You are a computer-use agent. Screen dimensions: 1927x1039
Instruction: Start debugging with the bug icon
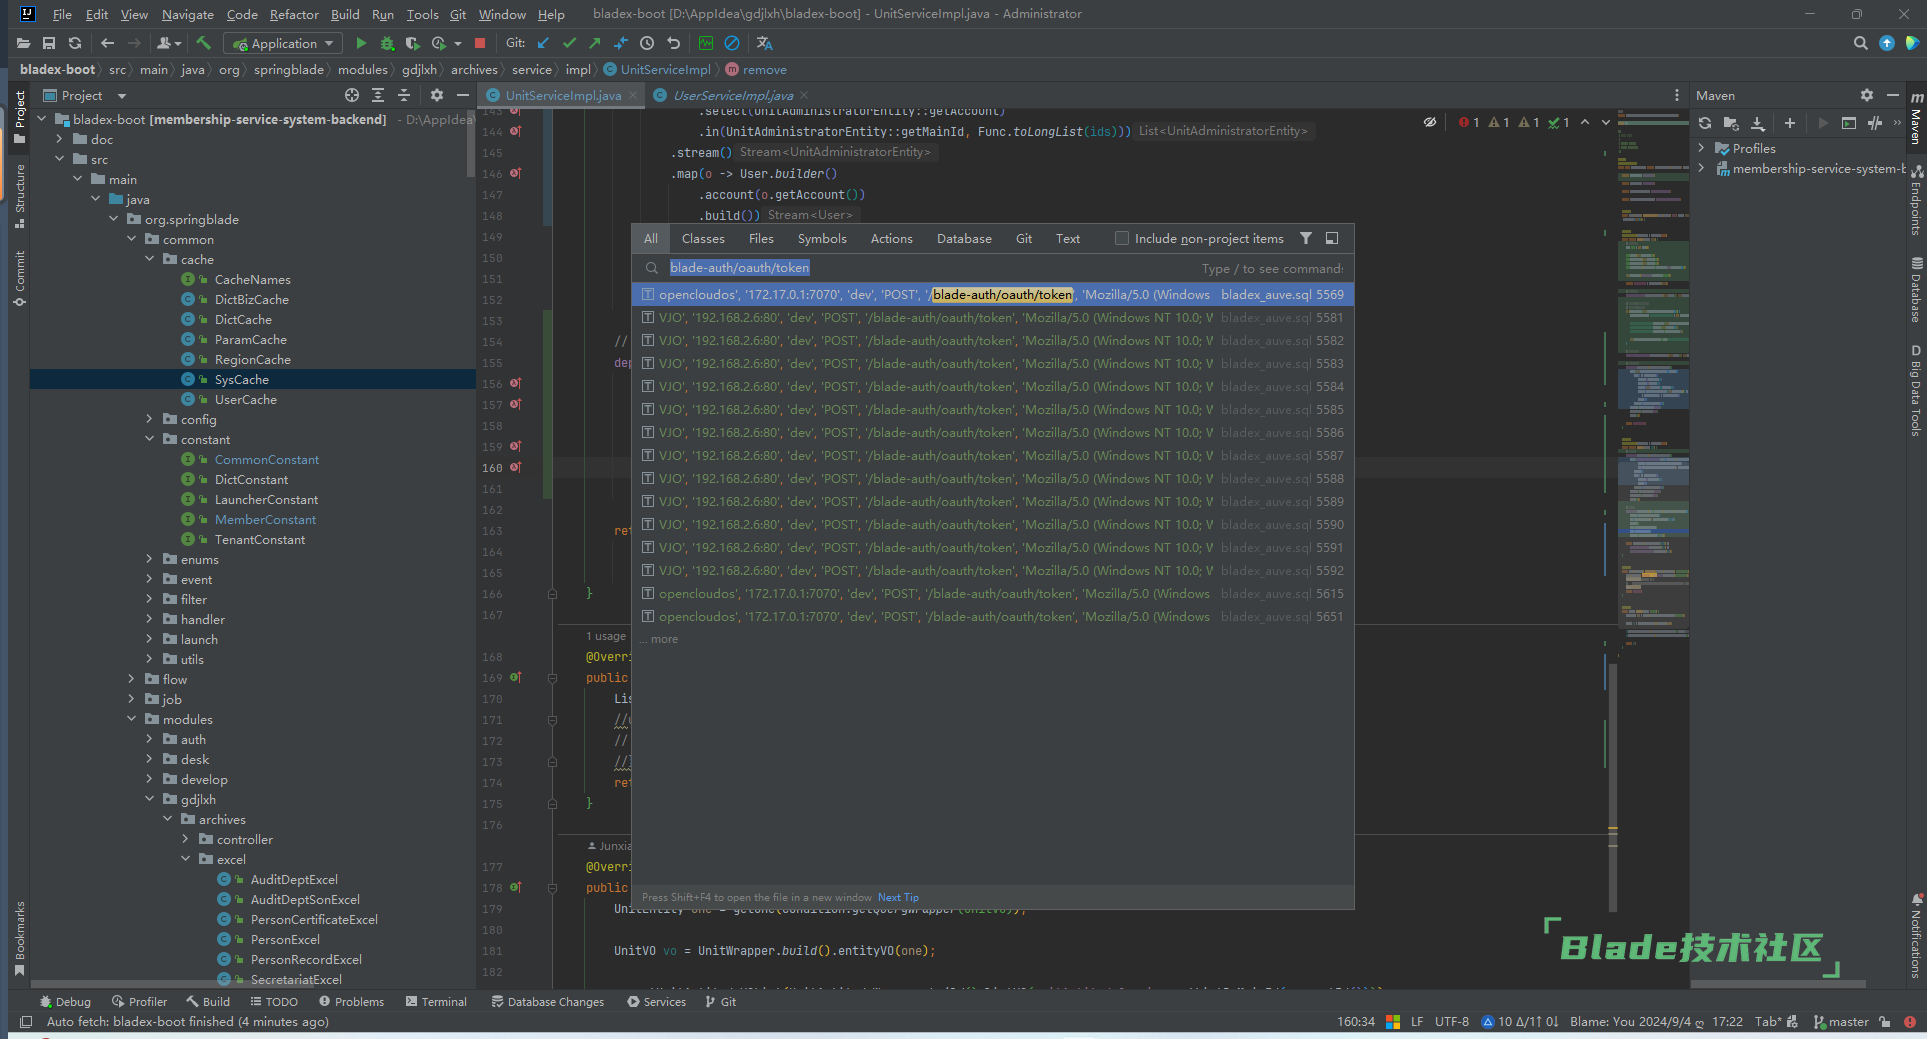coord(387,43)
